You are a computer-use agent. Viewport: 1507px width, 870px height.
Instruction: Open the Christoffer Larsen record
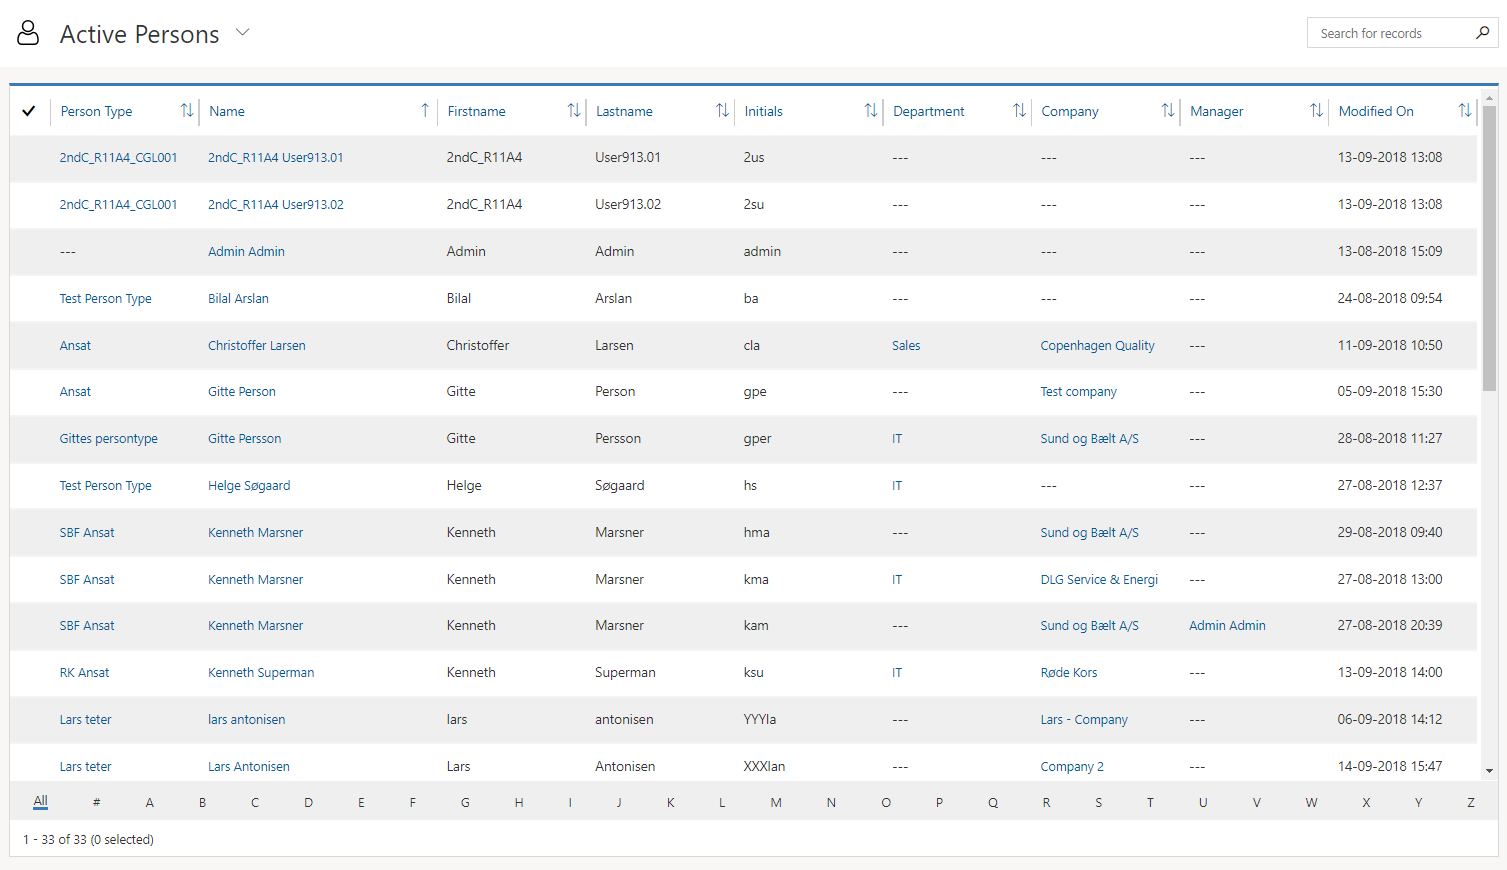click(x=256, y=345)
